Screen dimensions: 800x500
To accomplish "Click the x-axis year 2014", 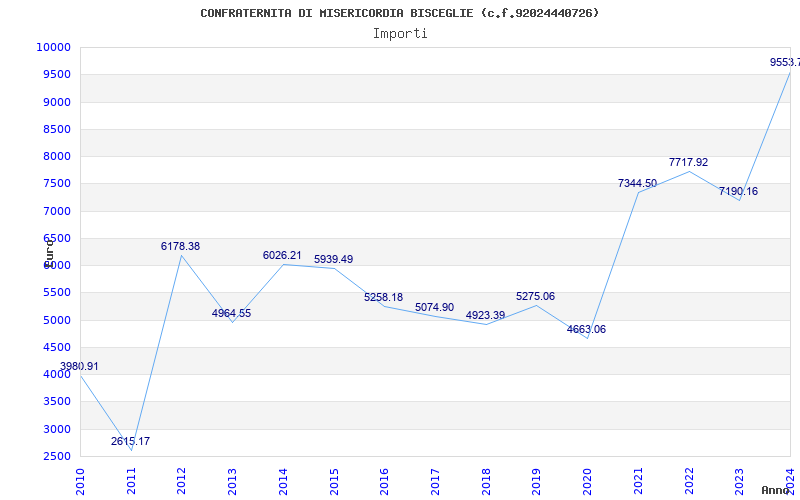I will (283, 482).
